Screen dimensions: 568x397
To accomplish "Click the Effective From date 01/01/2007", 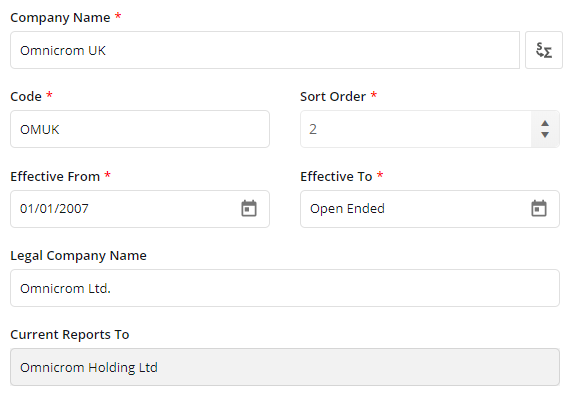I will click(54, 209).
